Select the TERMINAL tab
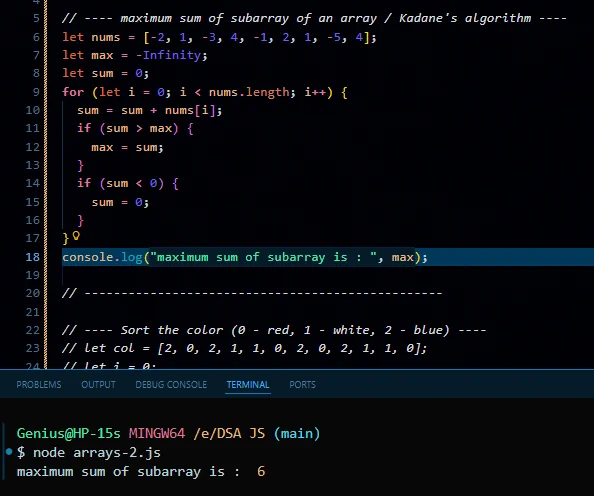This screenshot has width=594, height=496. (248, 385)
